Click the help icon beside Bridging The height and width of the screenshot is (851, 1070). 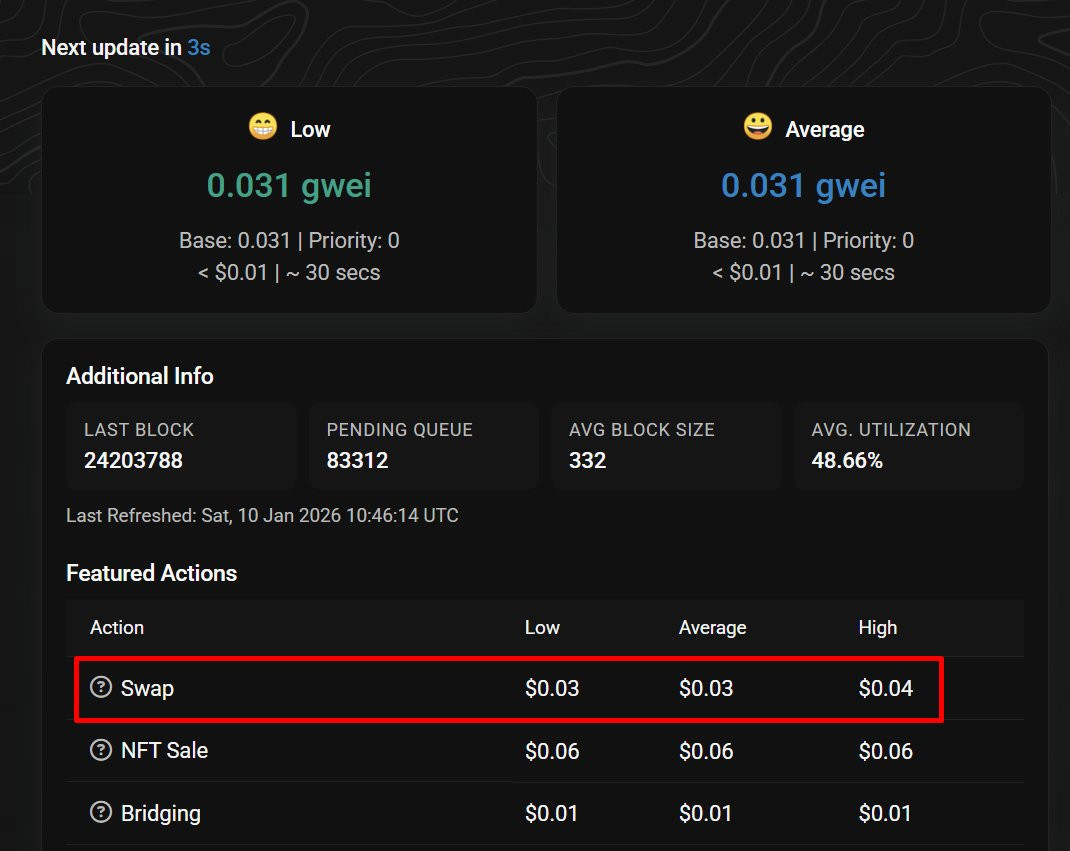(100, 812)
